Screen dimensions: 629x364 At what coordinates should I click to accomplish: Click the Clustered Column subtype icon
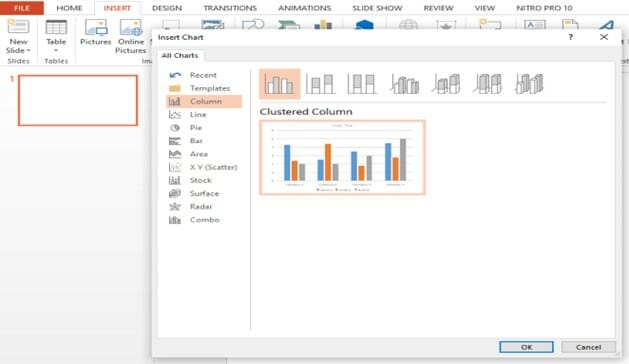pos(280,84)
